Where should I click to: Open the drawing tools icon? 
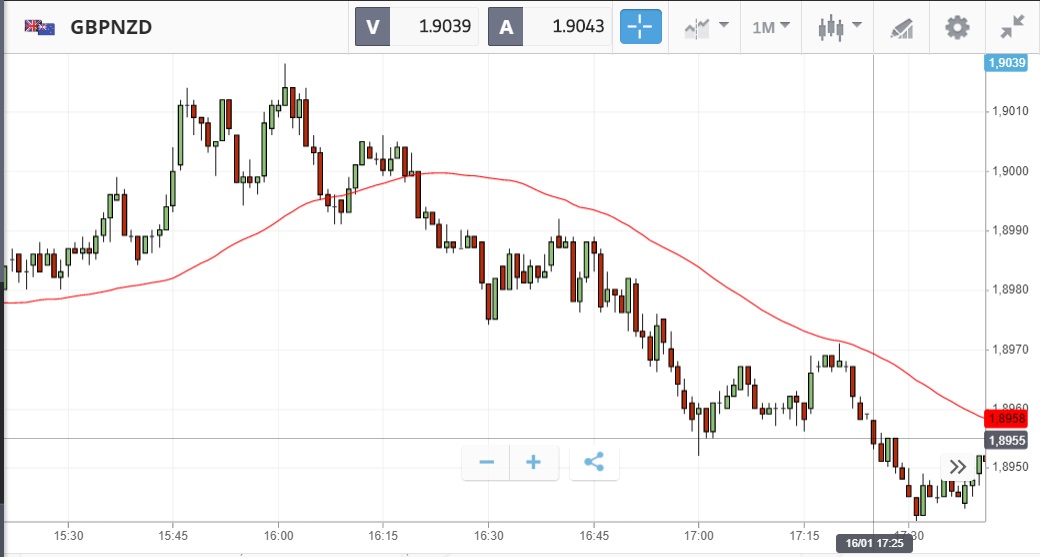coord(900,27)
